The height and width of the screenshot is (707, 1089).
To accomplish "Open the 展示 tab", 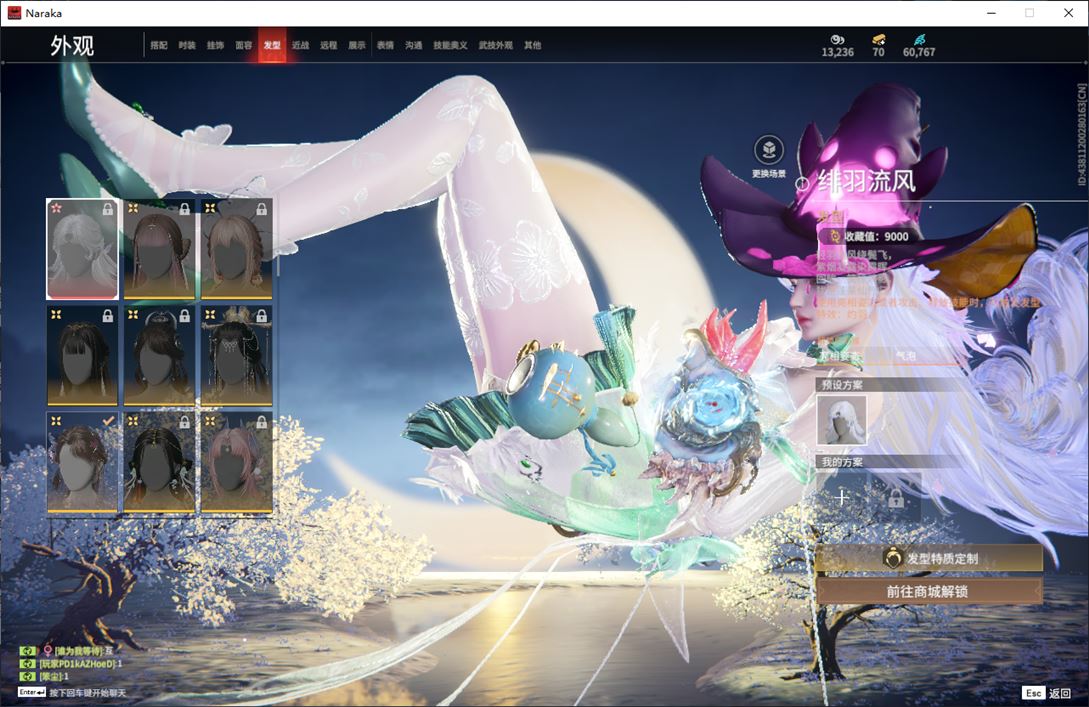I will [x=357, y=45].
